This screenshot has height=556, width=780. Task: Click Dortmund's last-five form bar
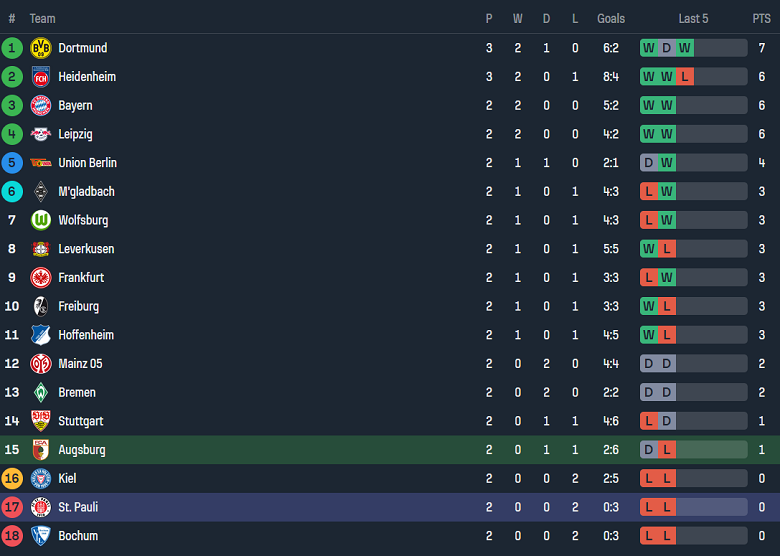pyautogui.click(x=693, y=48)
